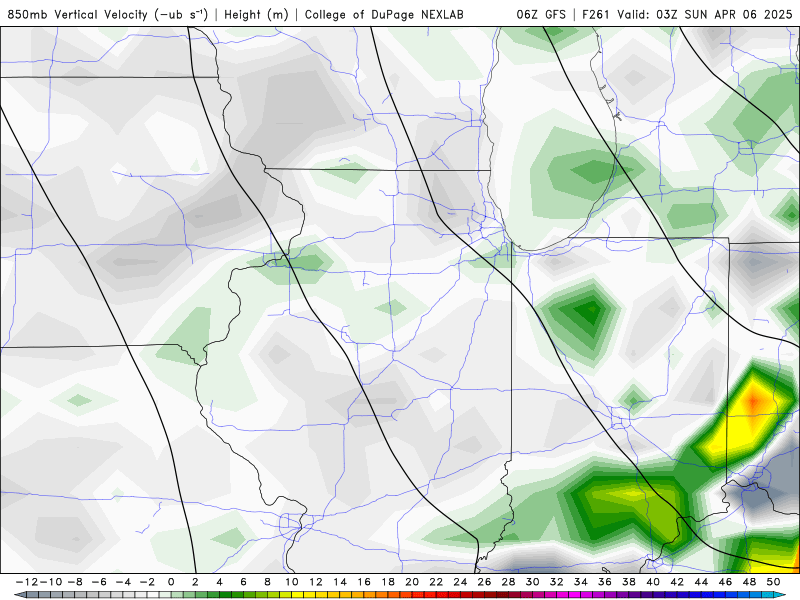Select the "0" label on the color scale
The height and width of the screenshot is (600, 800).
[x=171, y=582]
